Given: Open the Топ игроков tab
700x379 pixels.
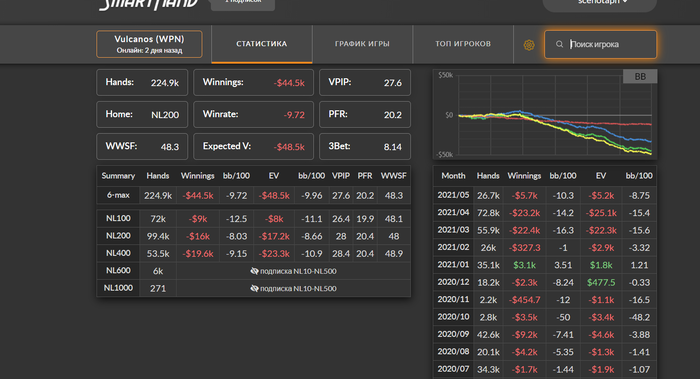Looking at the screenshot, I should (463, 44).
